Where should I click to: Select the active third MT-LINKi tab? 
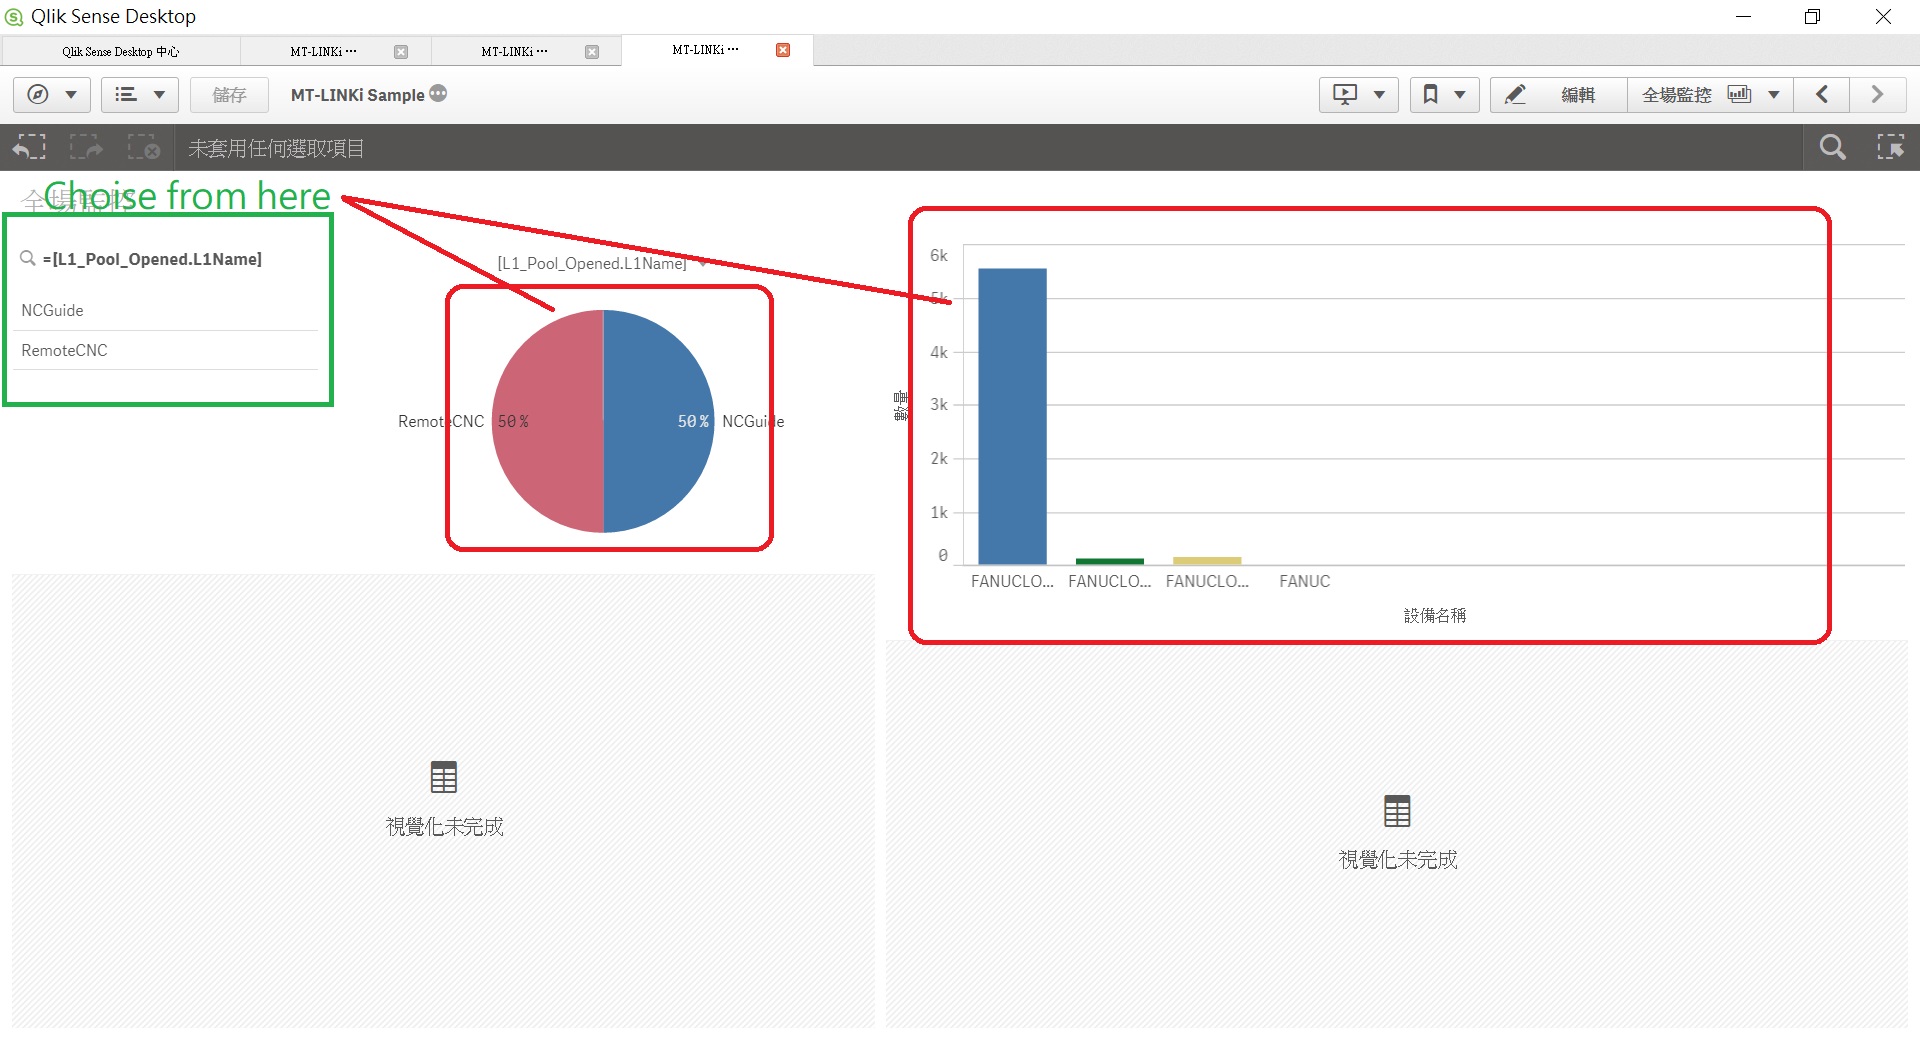pyautogui.click(x=704, y=50)
